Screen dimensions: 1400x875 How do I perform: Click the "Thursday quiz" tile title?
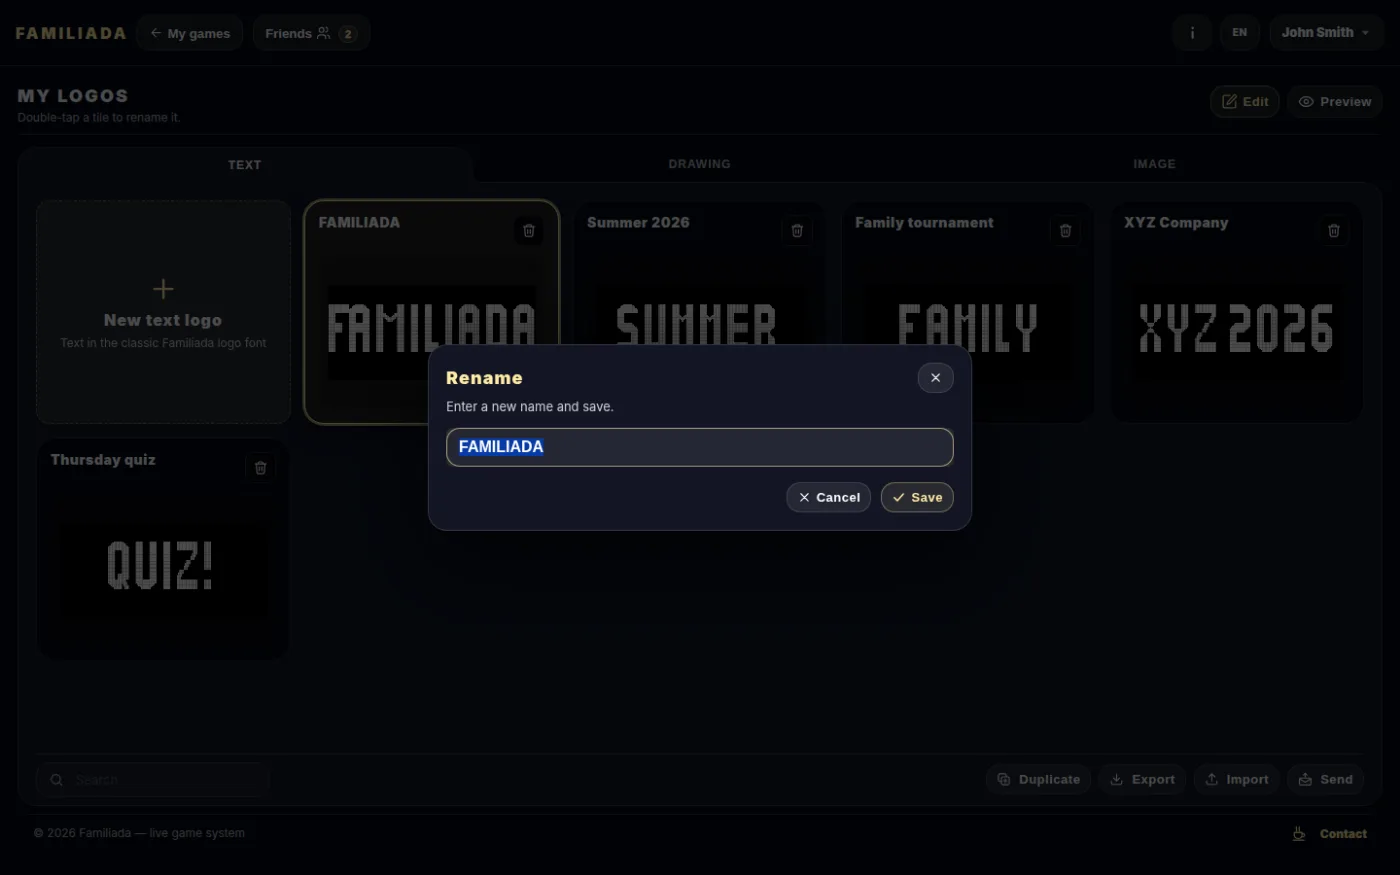click(103, 460)
